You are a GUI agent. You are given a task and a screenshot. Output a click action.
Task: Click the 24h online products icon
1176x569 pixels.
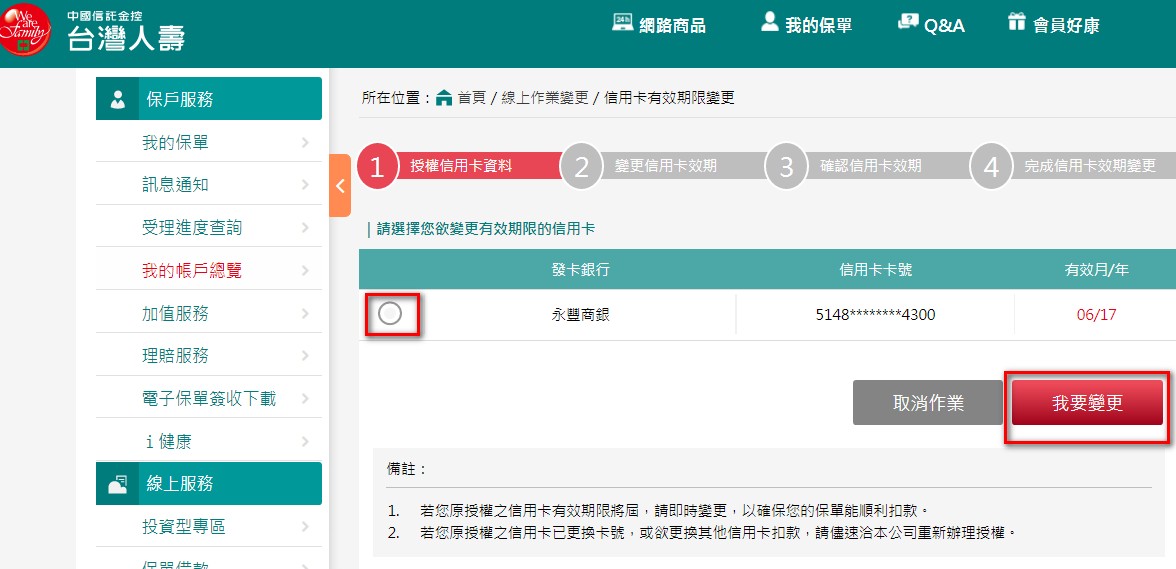click(x=622, y=24)
